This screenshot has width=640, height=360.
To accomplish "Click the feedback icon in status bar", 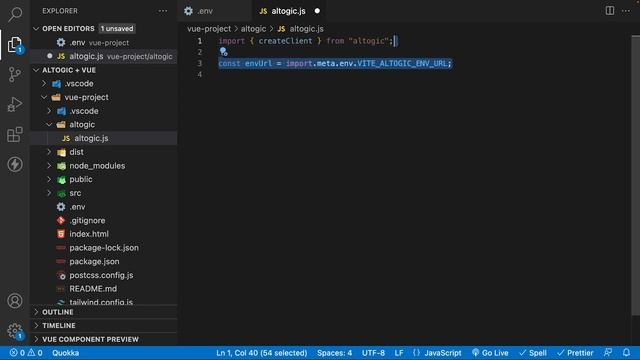I will (608, 352).
